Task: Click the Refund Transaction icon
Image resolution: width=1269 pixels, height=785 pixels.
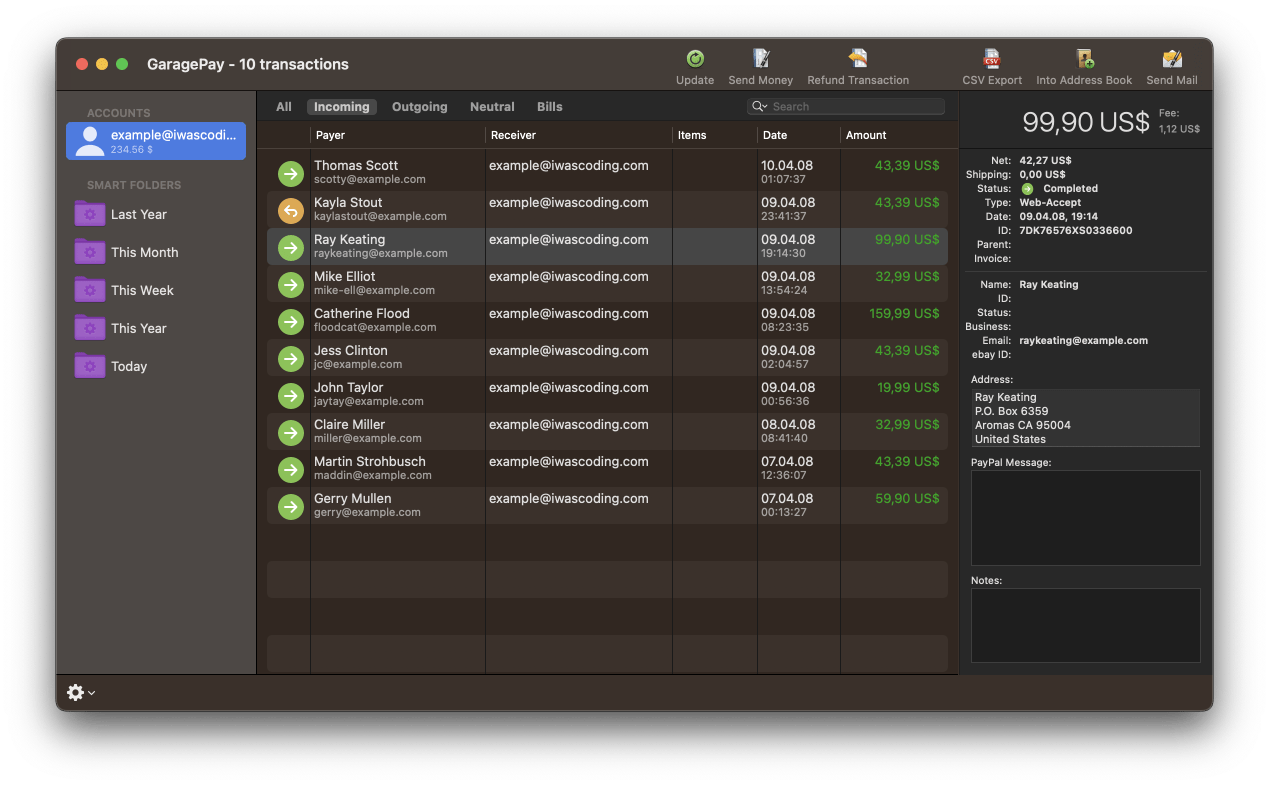Action: 858,59
